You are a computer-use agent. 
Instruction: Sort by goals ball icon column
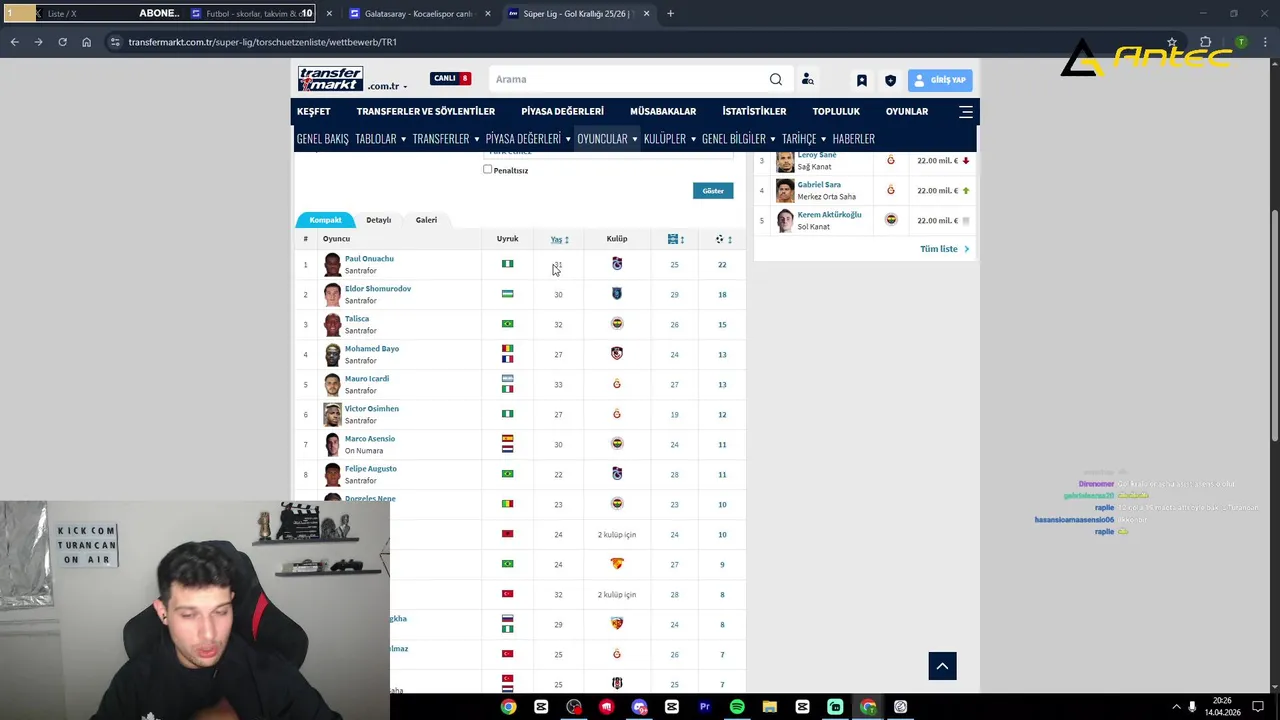(723, 239)
